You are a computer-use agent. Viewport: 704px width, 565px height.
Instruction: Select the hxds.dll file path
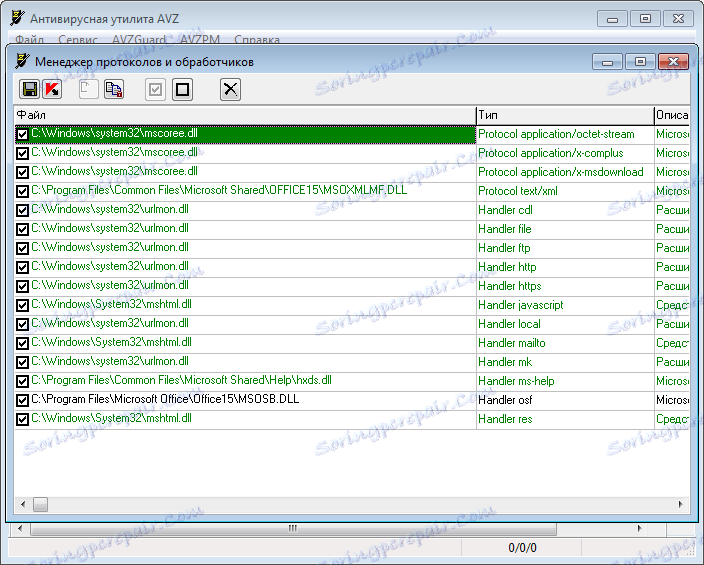[181, 380]
